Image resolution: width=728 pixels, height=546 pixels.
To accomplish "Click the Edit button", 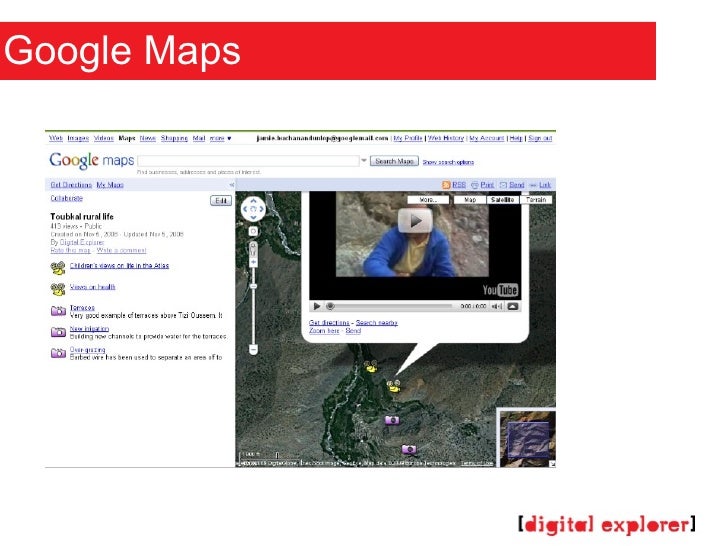I will click(x=221, y=201).
